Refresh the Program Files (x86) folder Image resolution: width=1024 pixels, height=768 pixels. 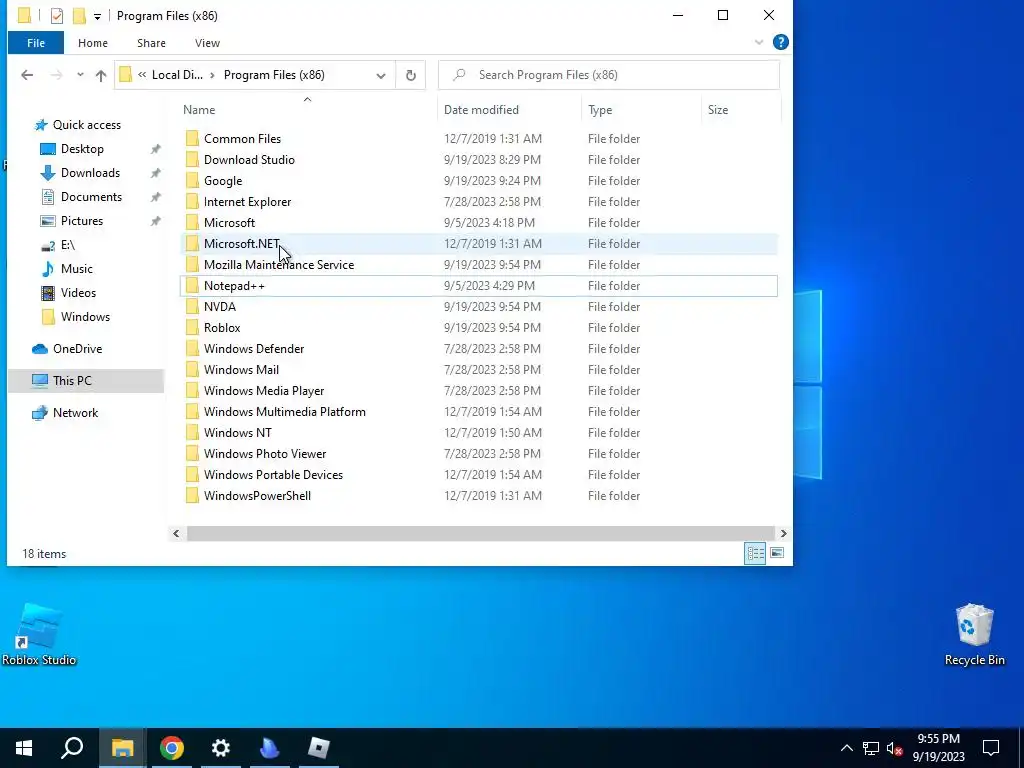(x=411, y=75)
